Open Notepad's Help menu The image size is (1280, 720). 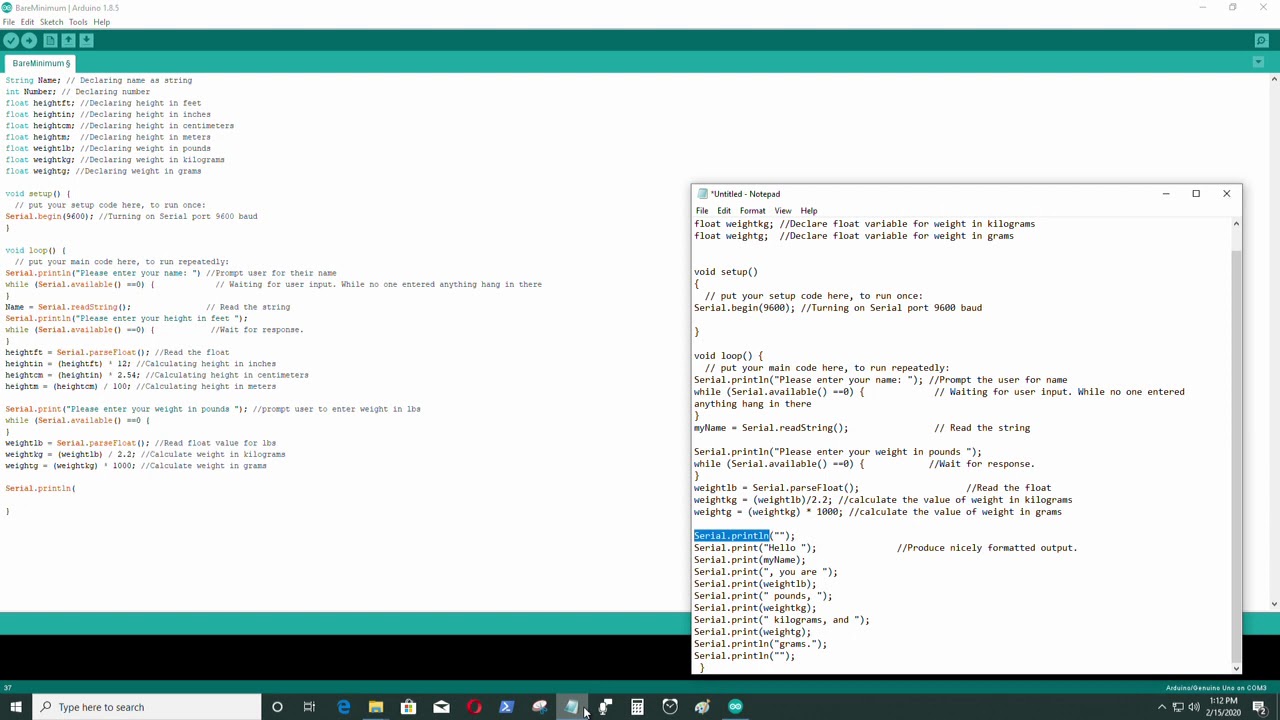point(809,211)
